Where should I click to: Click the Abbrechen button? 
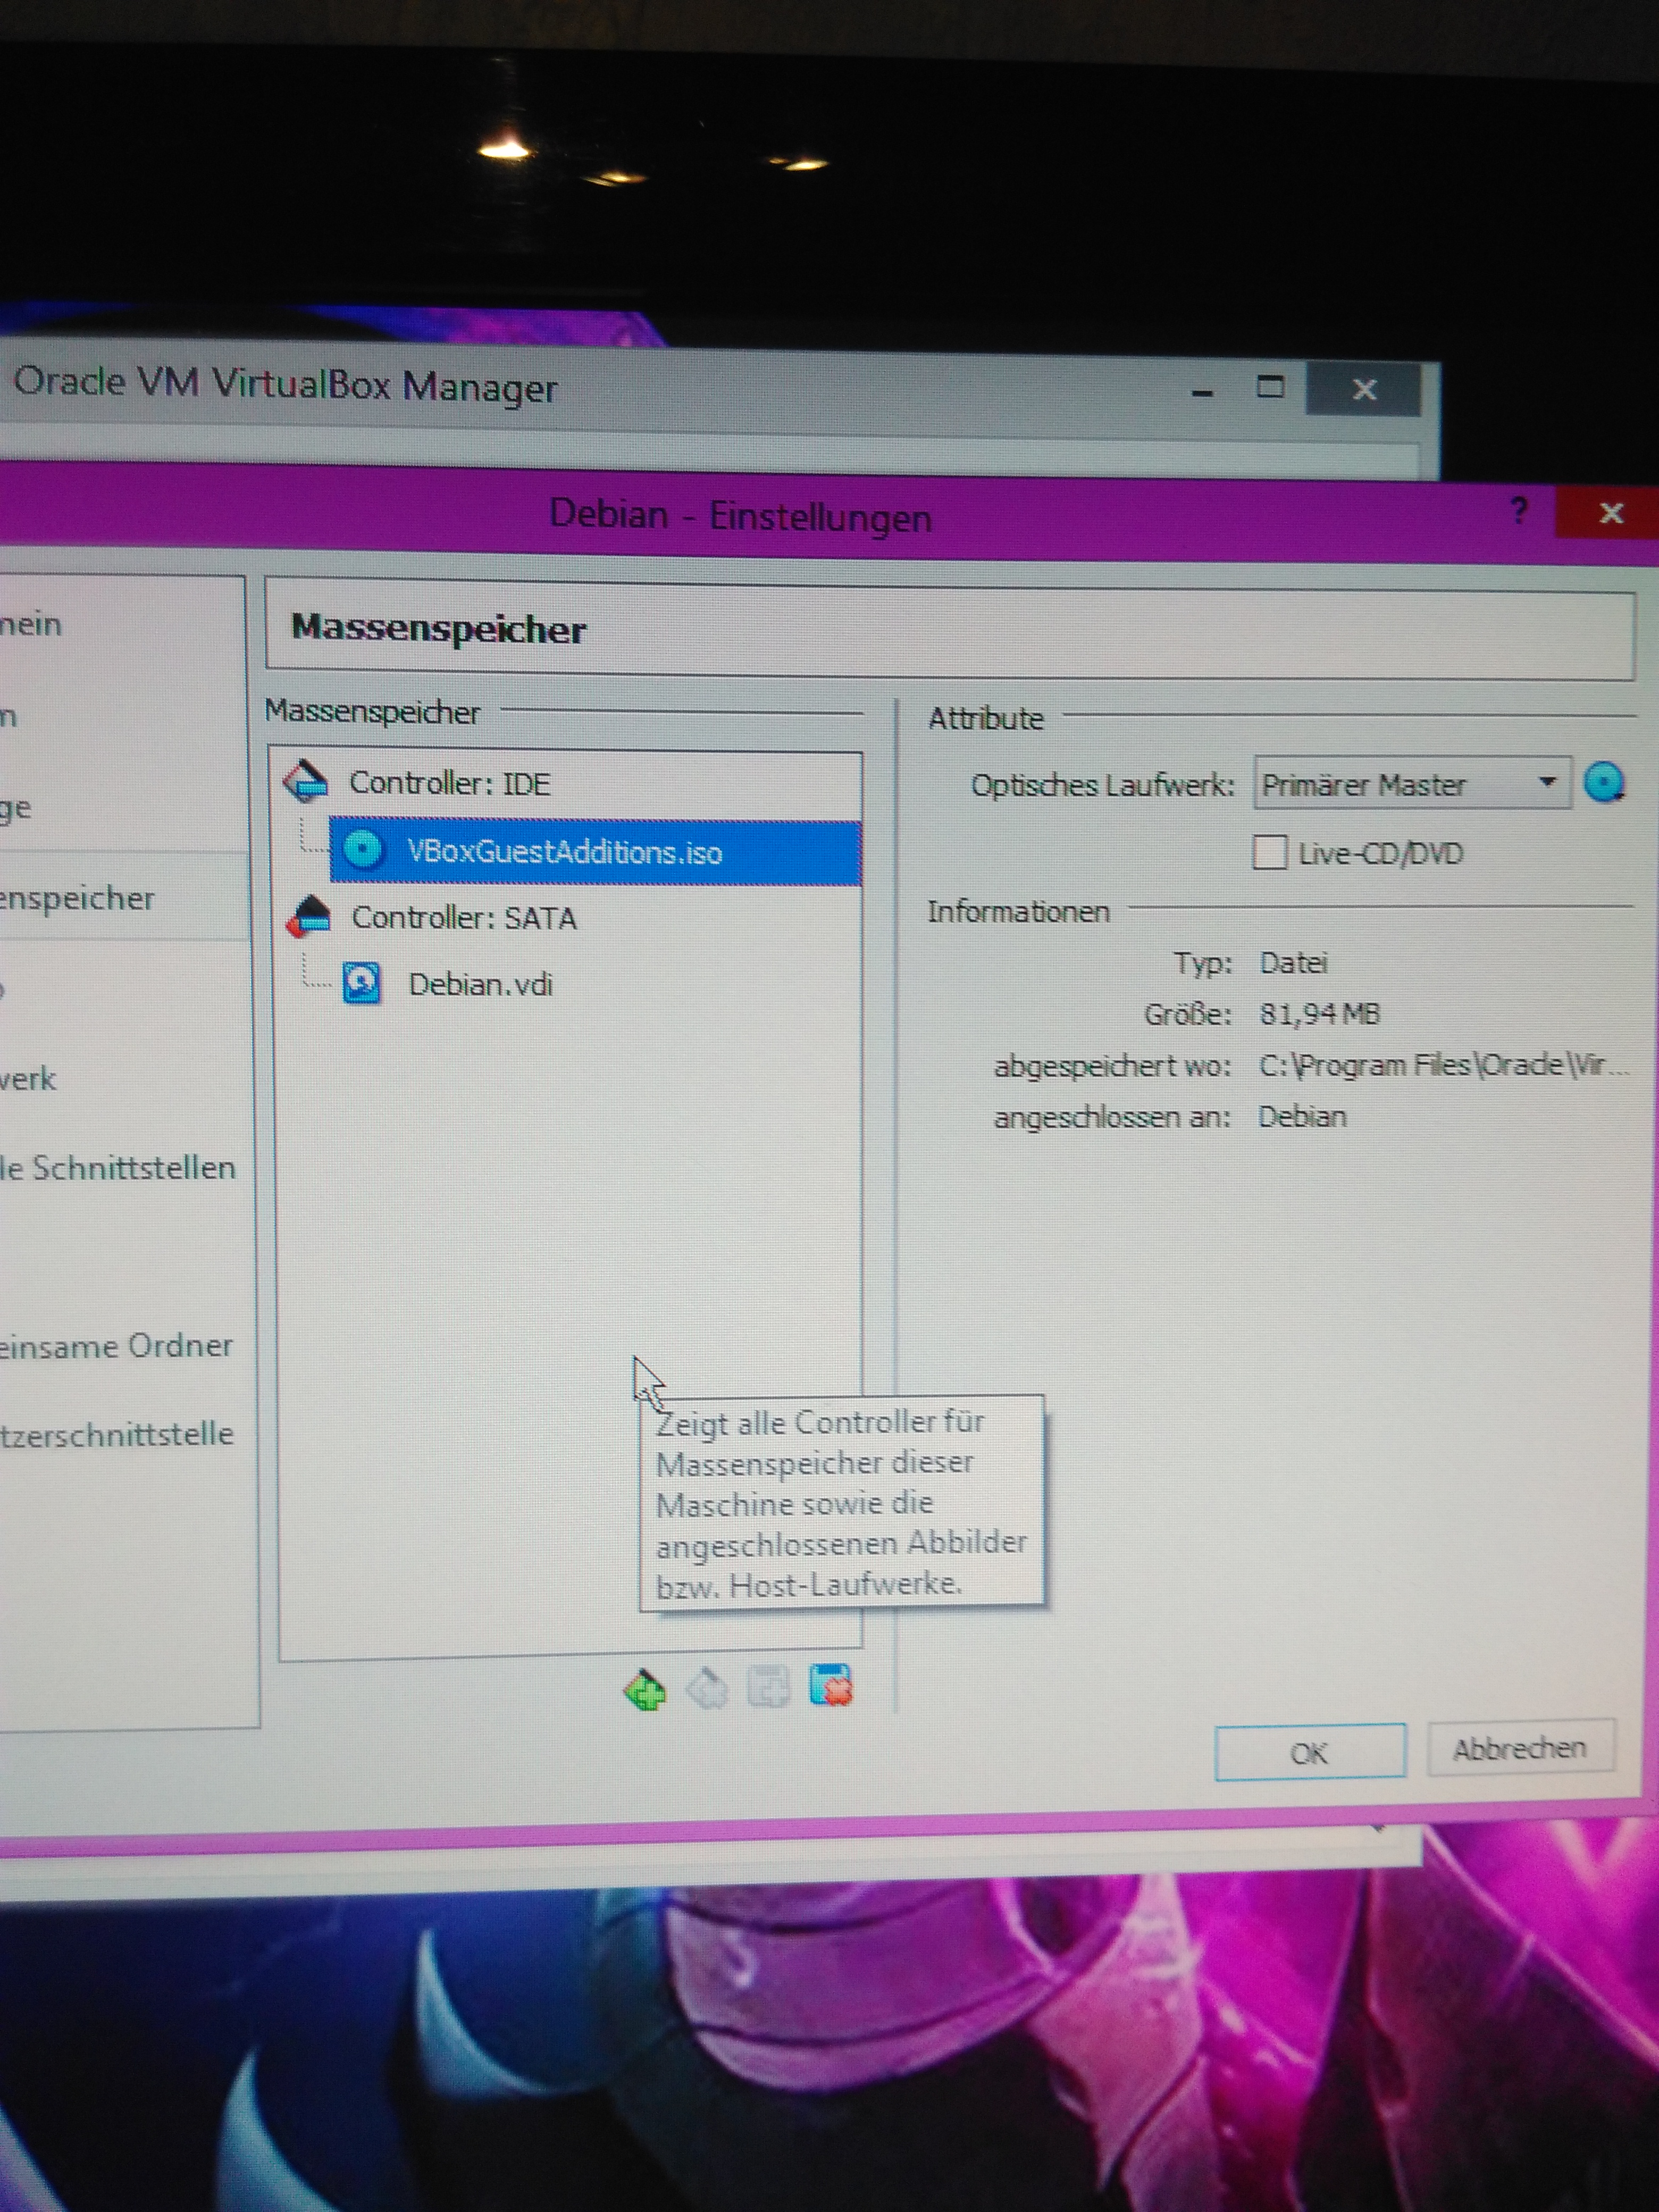coord(1519,1748)
